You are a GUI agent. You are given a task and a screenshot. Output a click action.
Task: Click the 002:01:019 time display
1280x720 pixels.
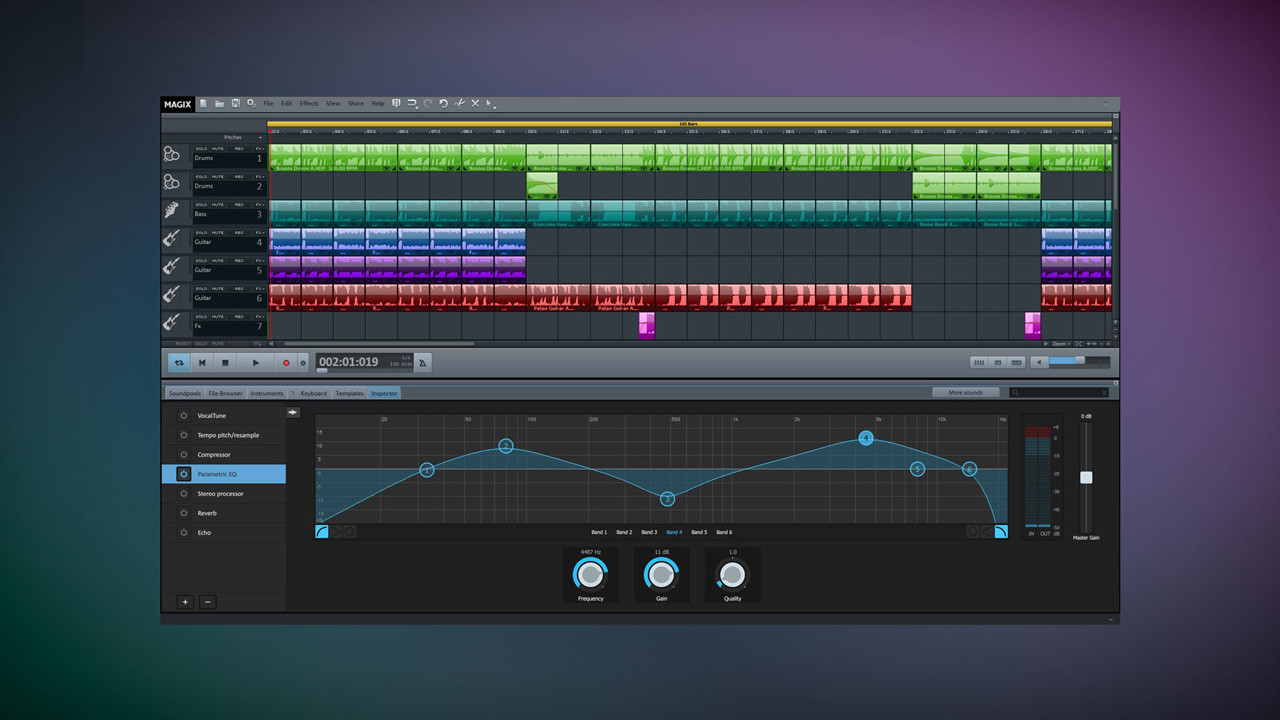click(x=349, y=362)
